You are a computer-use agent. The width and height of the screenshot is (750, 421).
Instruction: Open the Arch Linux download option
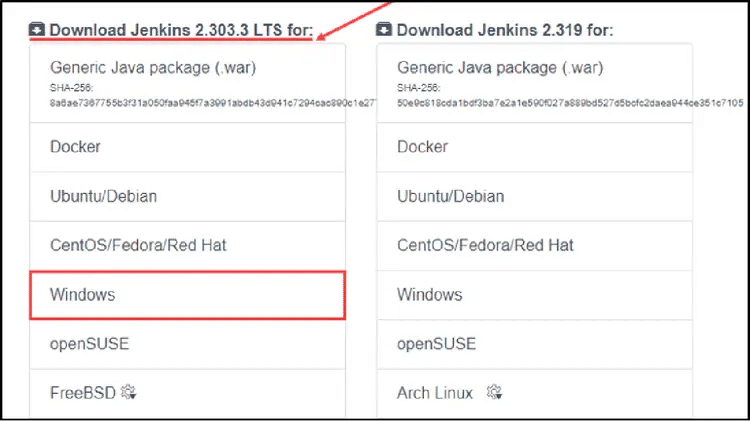point(435,393)
